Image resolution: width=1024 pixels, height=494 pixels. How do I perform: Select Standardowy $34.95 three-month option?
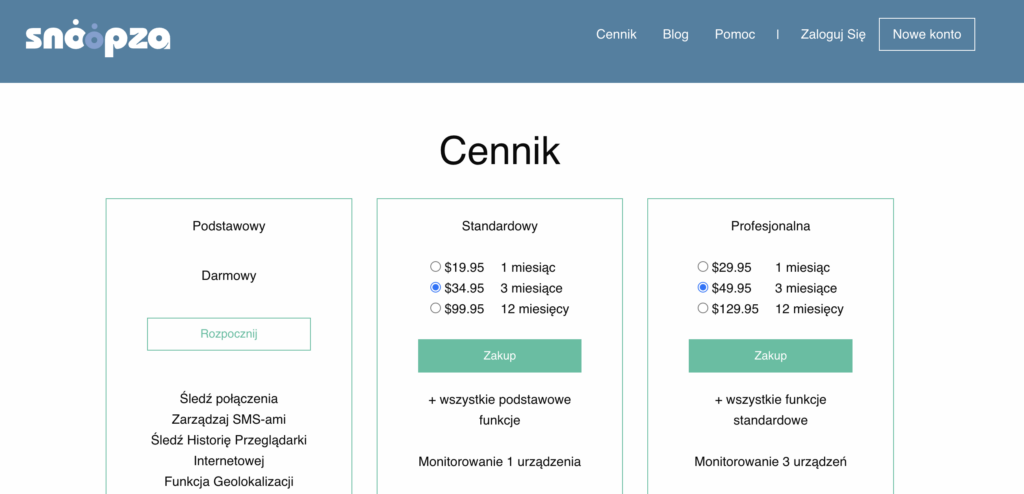[435, 288]
